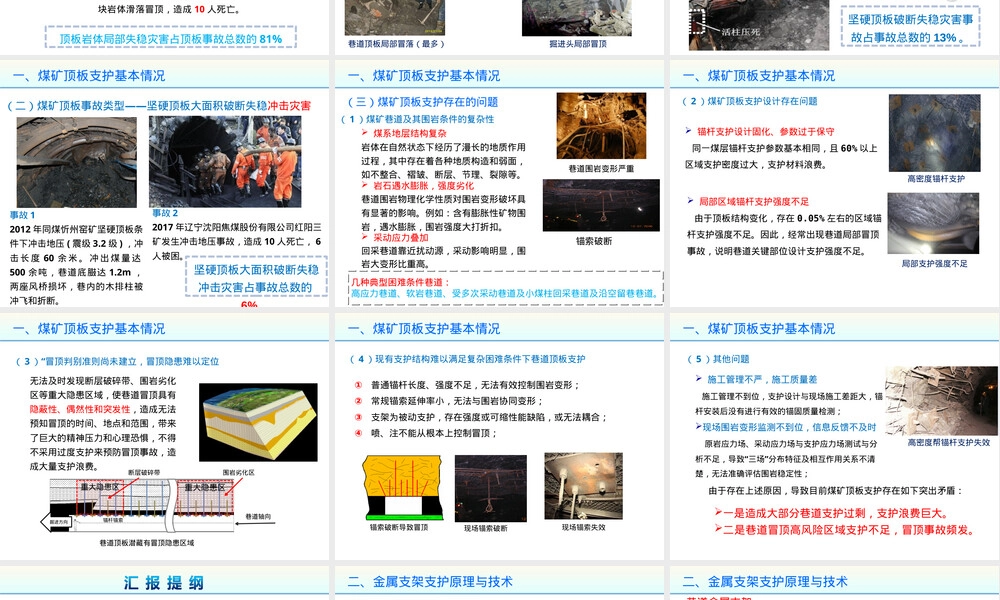Select item ① 普通锚杆长度、强度不足
The width and height of the screenshot is (1000, 600).
tap(475, 385)
